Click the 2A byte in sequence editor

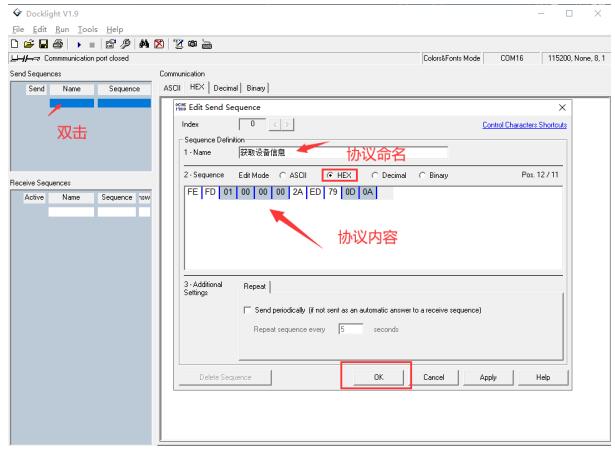tap(298, 192)
